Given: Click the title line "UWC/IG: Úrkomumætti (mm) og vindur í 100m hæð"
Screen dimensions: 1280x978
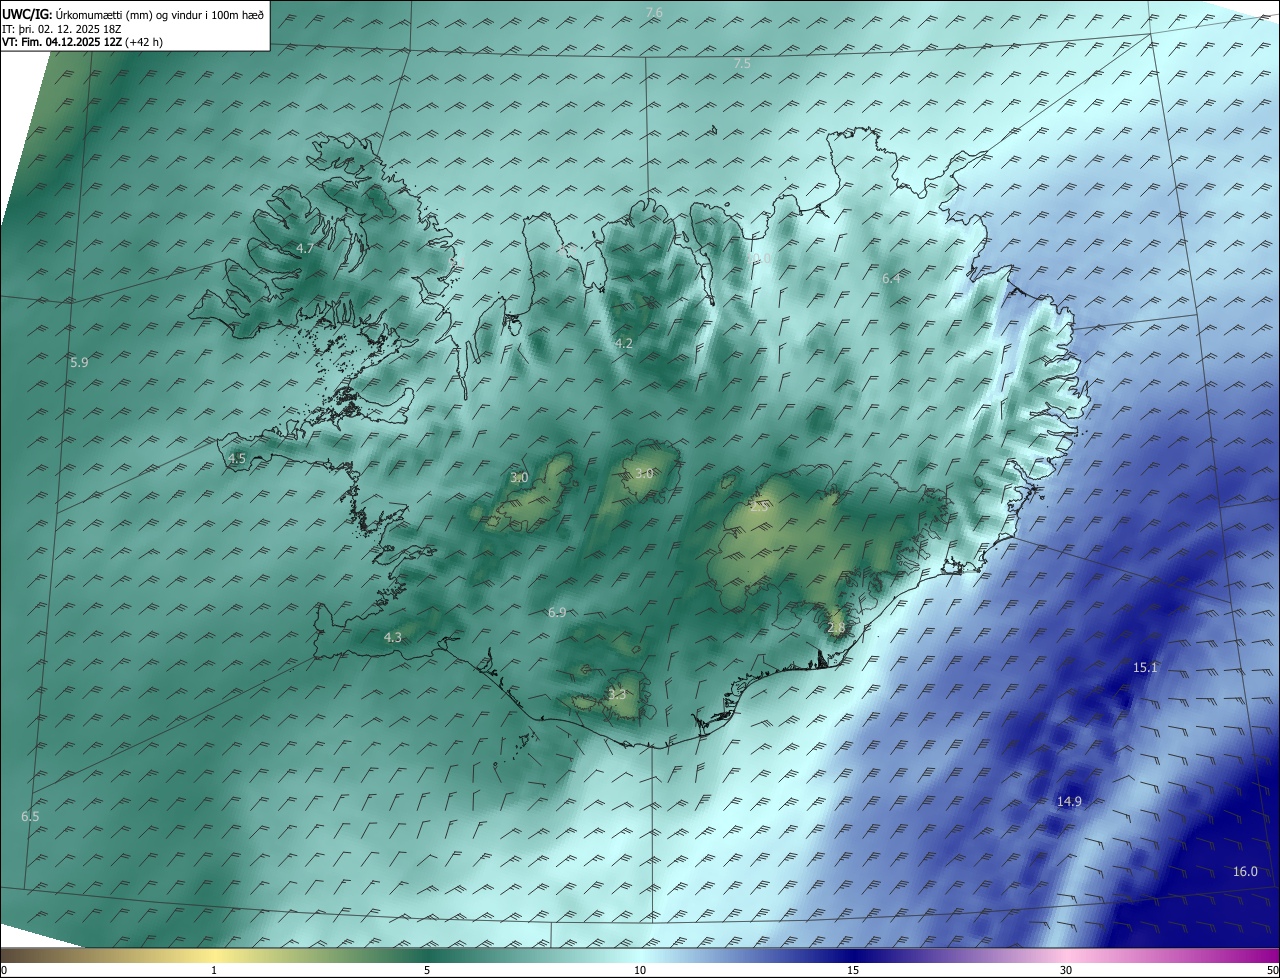Looking at the screenshot, I should [132, 14].
